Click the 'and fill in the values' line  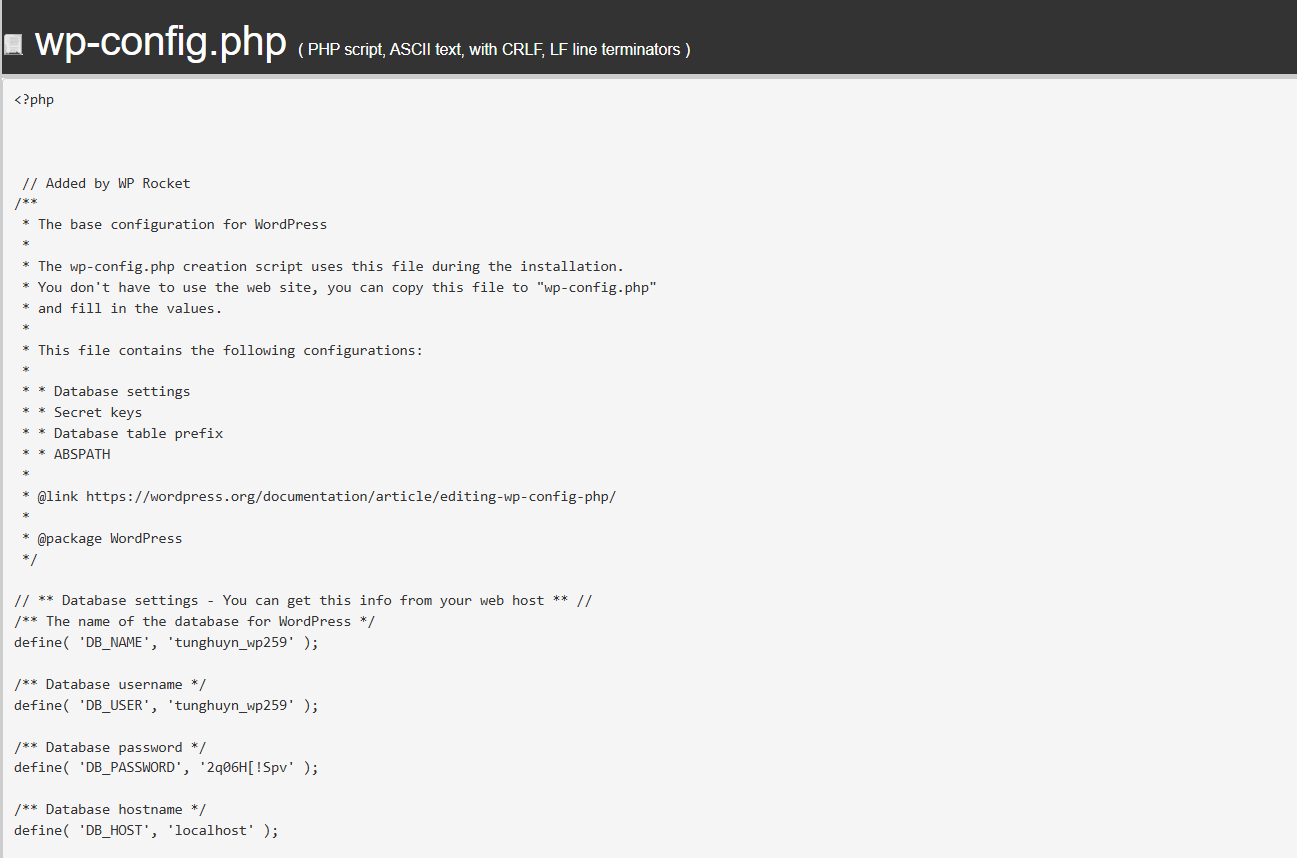(x=130, y=308)
